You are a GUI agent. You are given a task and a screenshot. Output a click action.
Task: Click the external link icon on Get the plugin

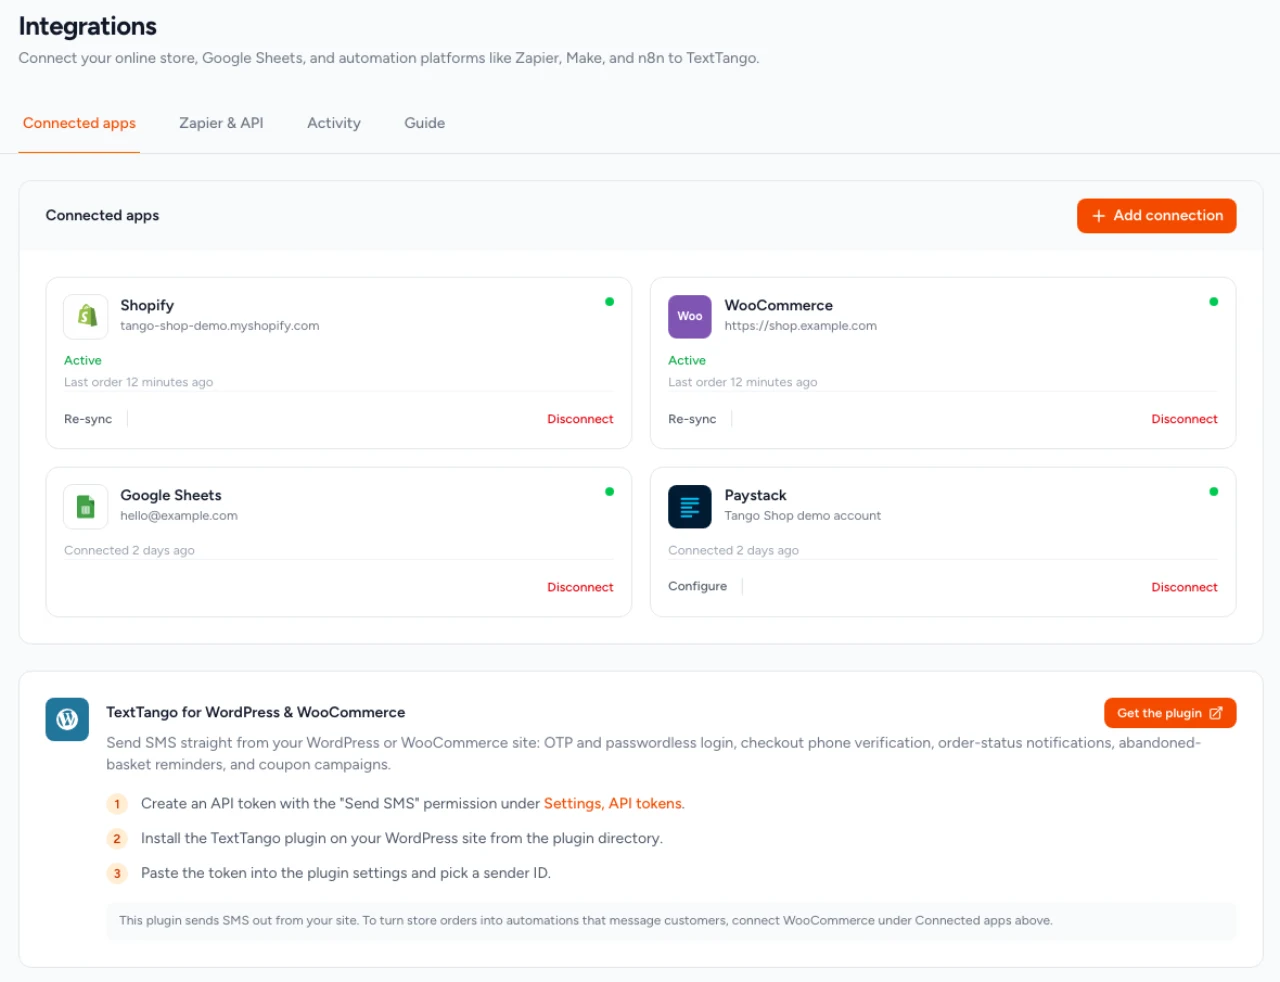click(1216, 713)
